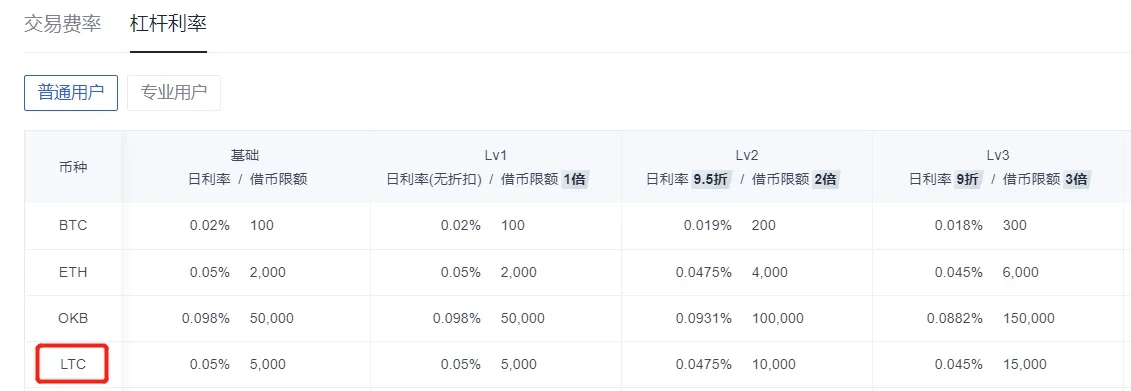Click BTC Lv3 rate 0.018%
The height and width of the screenshot is (391, 1131).
coord(959,226)
